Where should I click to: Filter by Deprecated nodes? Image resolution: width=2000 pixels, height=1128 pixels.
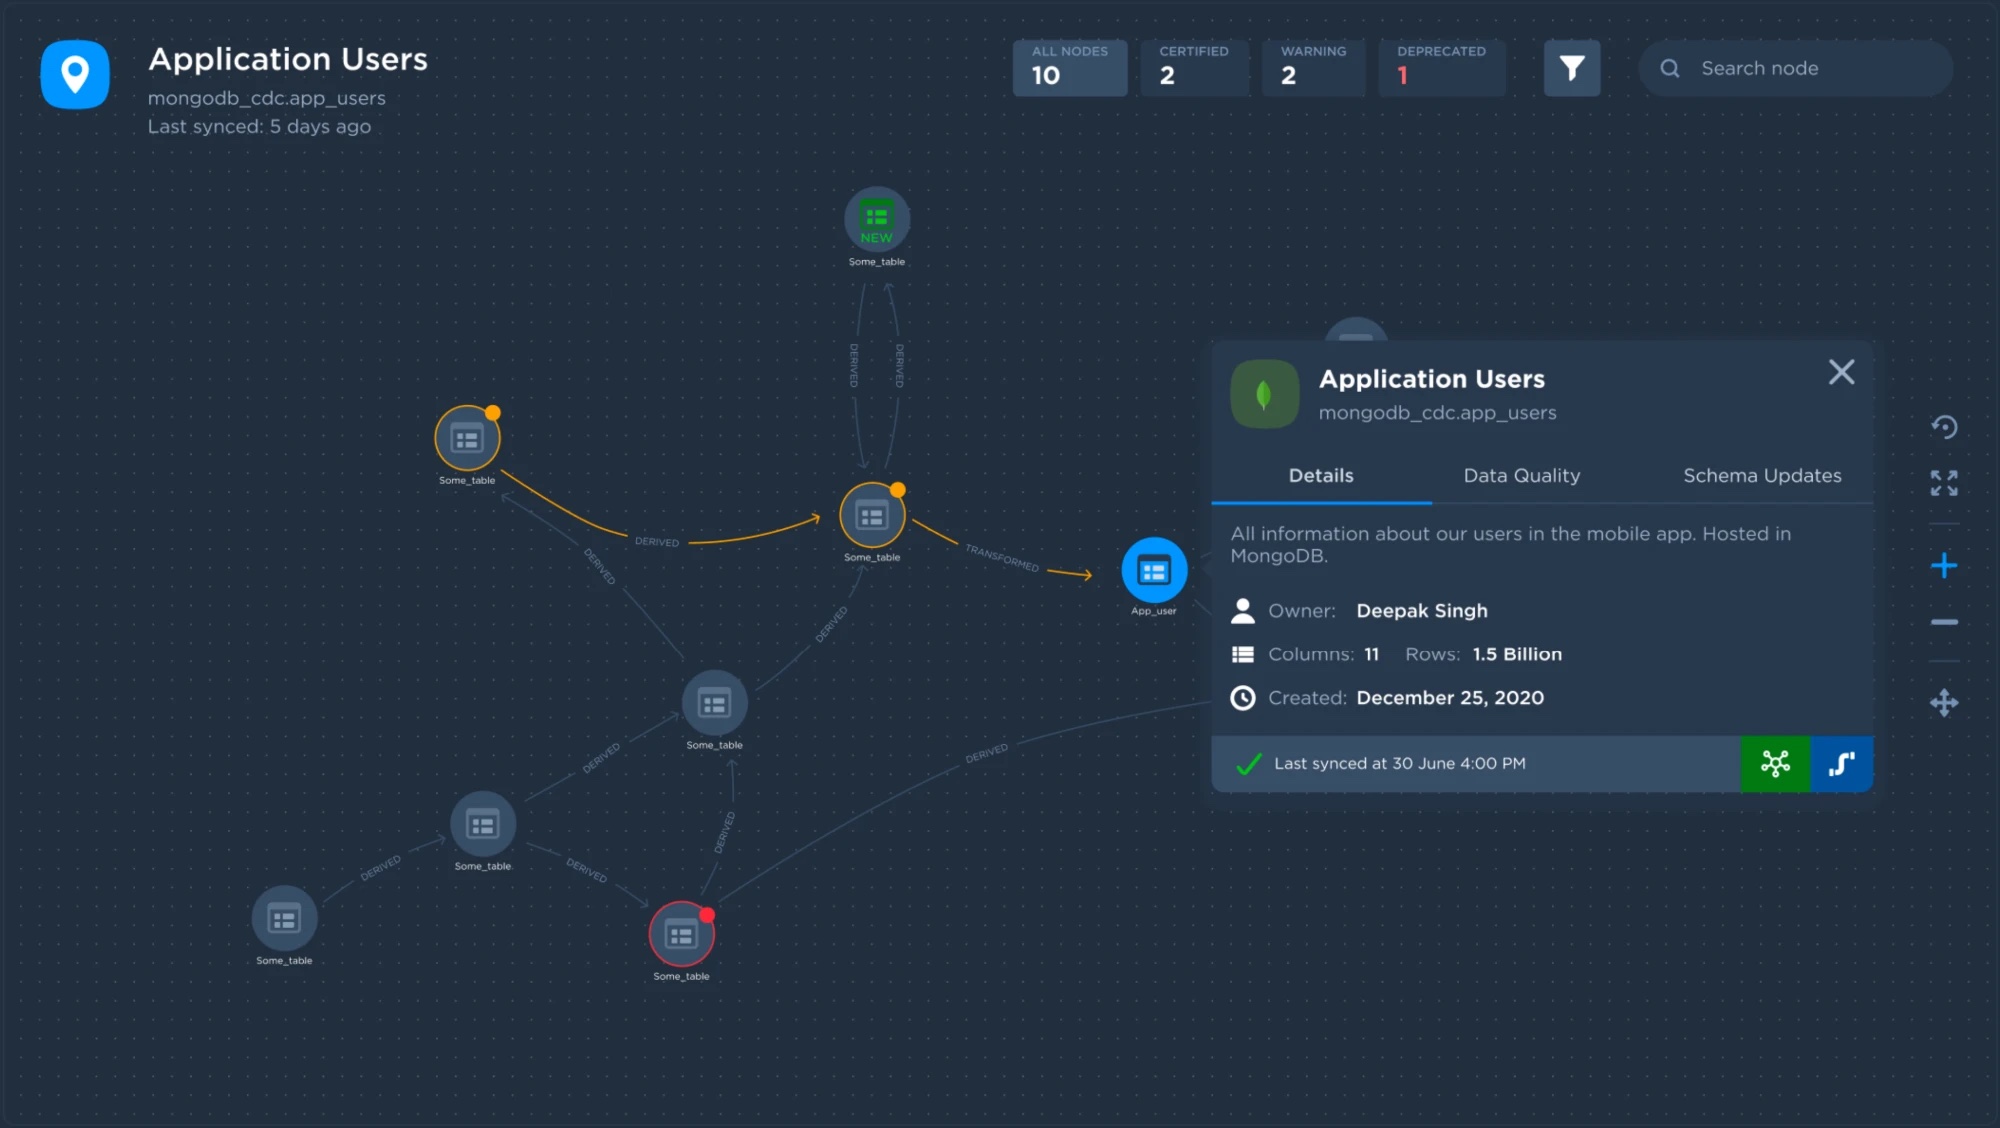coord(1442,68)
